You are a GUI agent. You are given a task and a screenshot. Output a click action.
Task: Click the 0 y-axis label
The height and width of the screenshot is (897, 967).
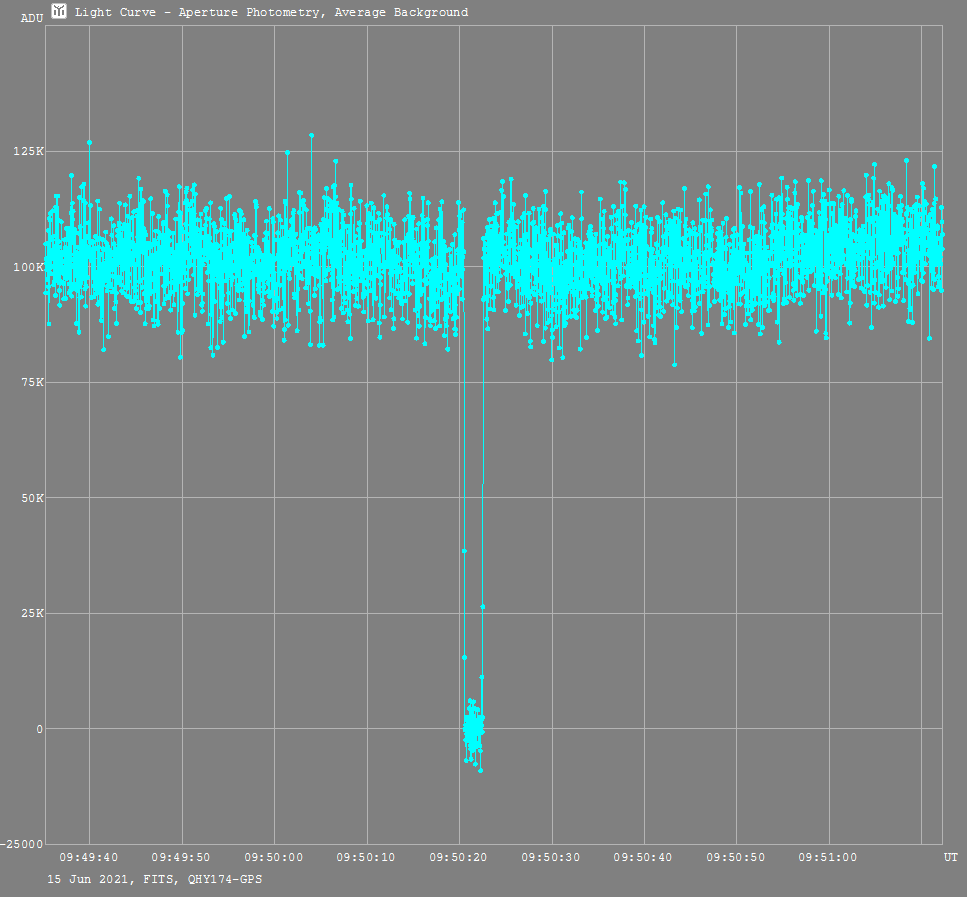pos(40,729)
